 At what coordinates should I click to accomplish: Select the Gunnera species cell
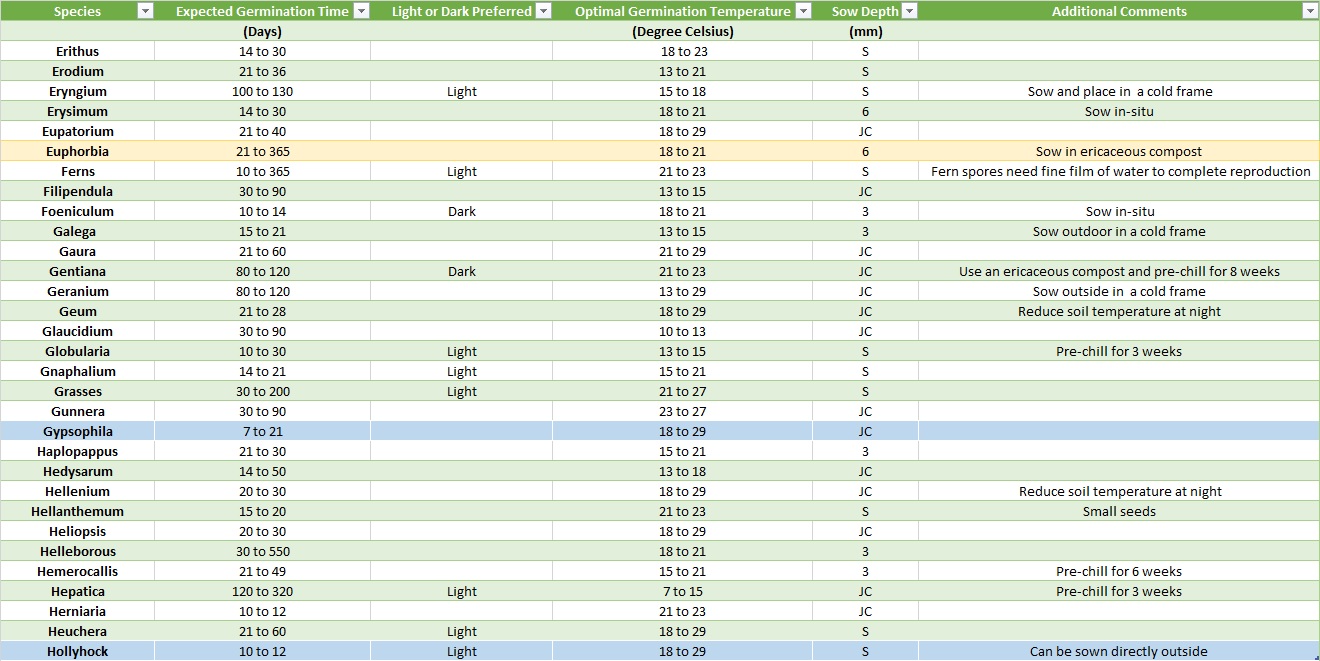tap(77, 411)
